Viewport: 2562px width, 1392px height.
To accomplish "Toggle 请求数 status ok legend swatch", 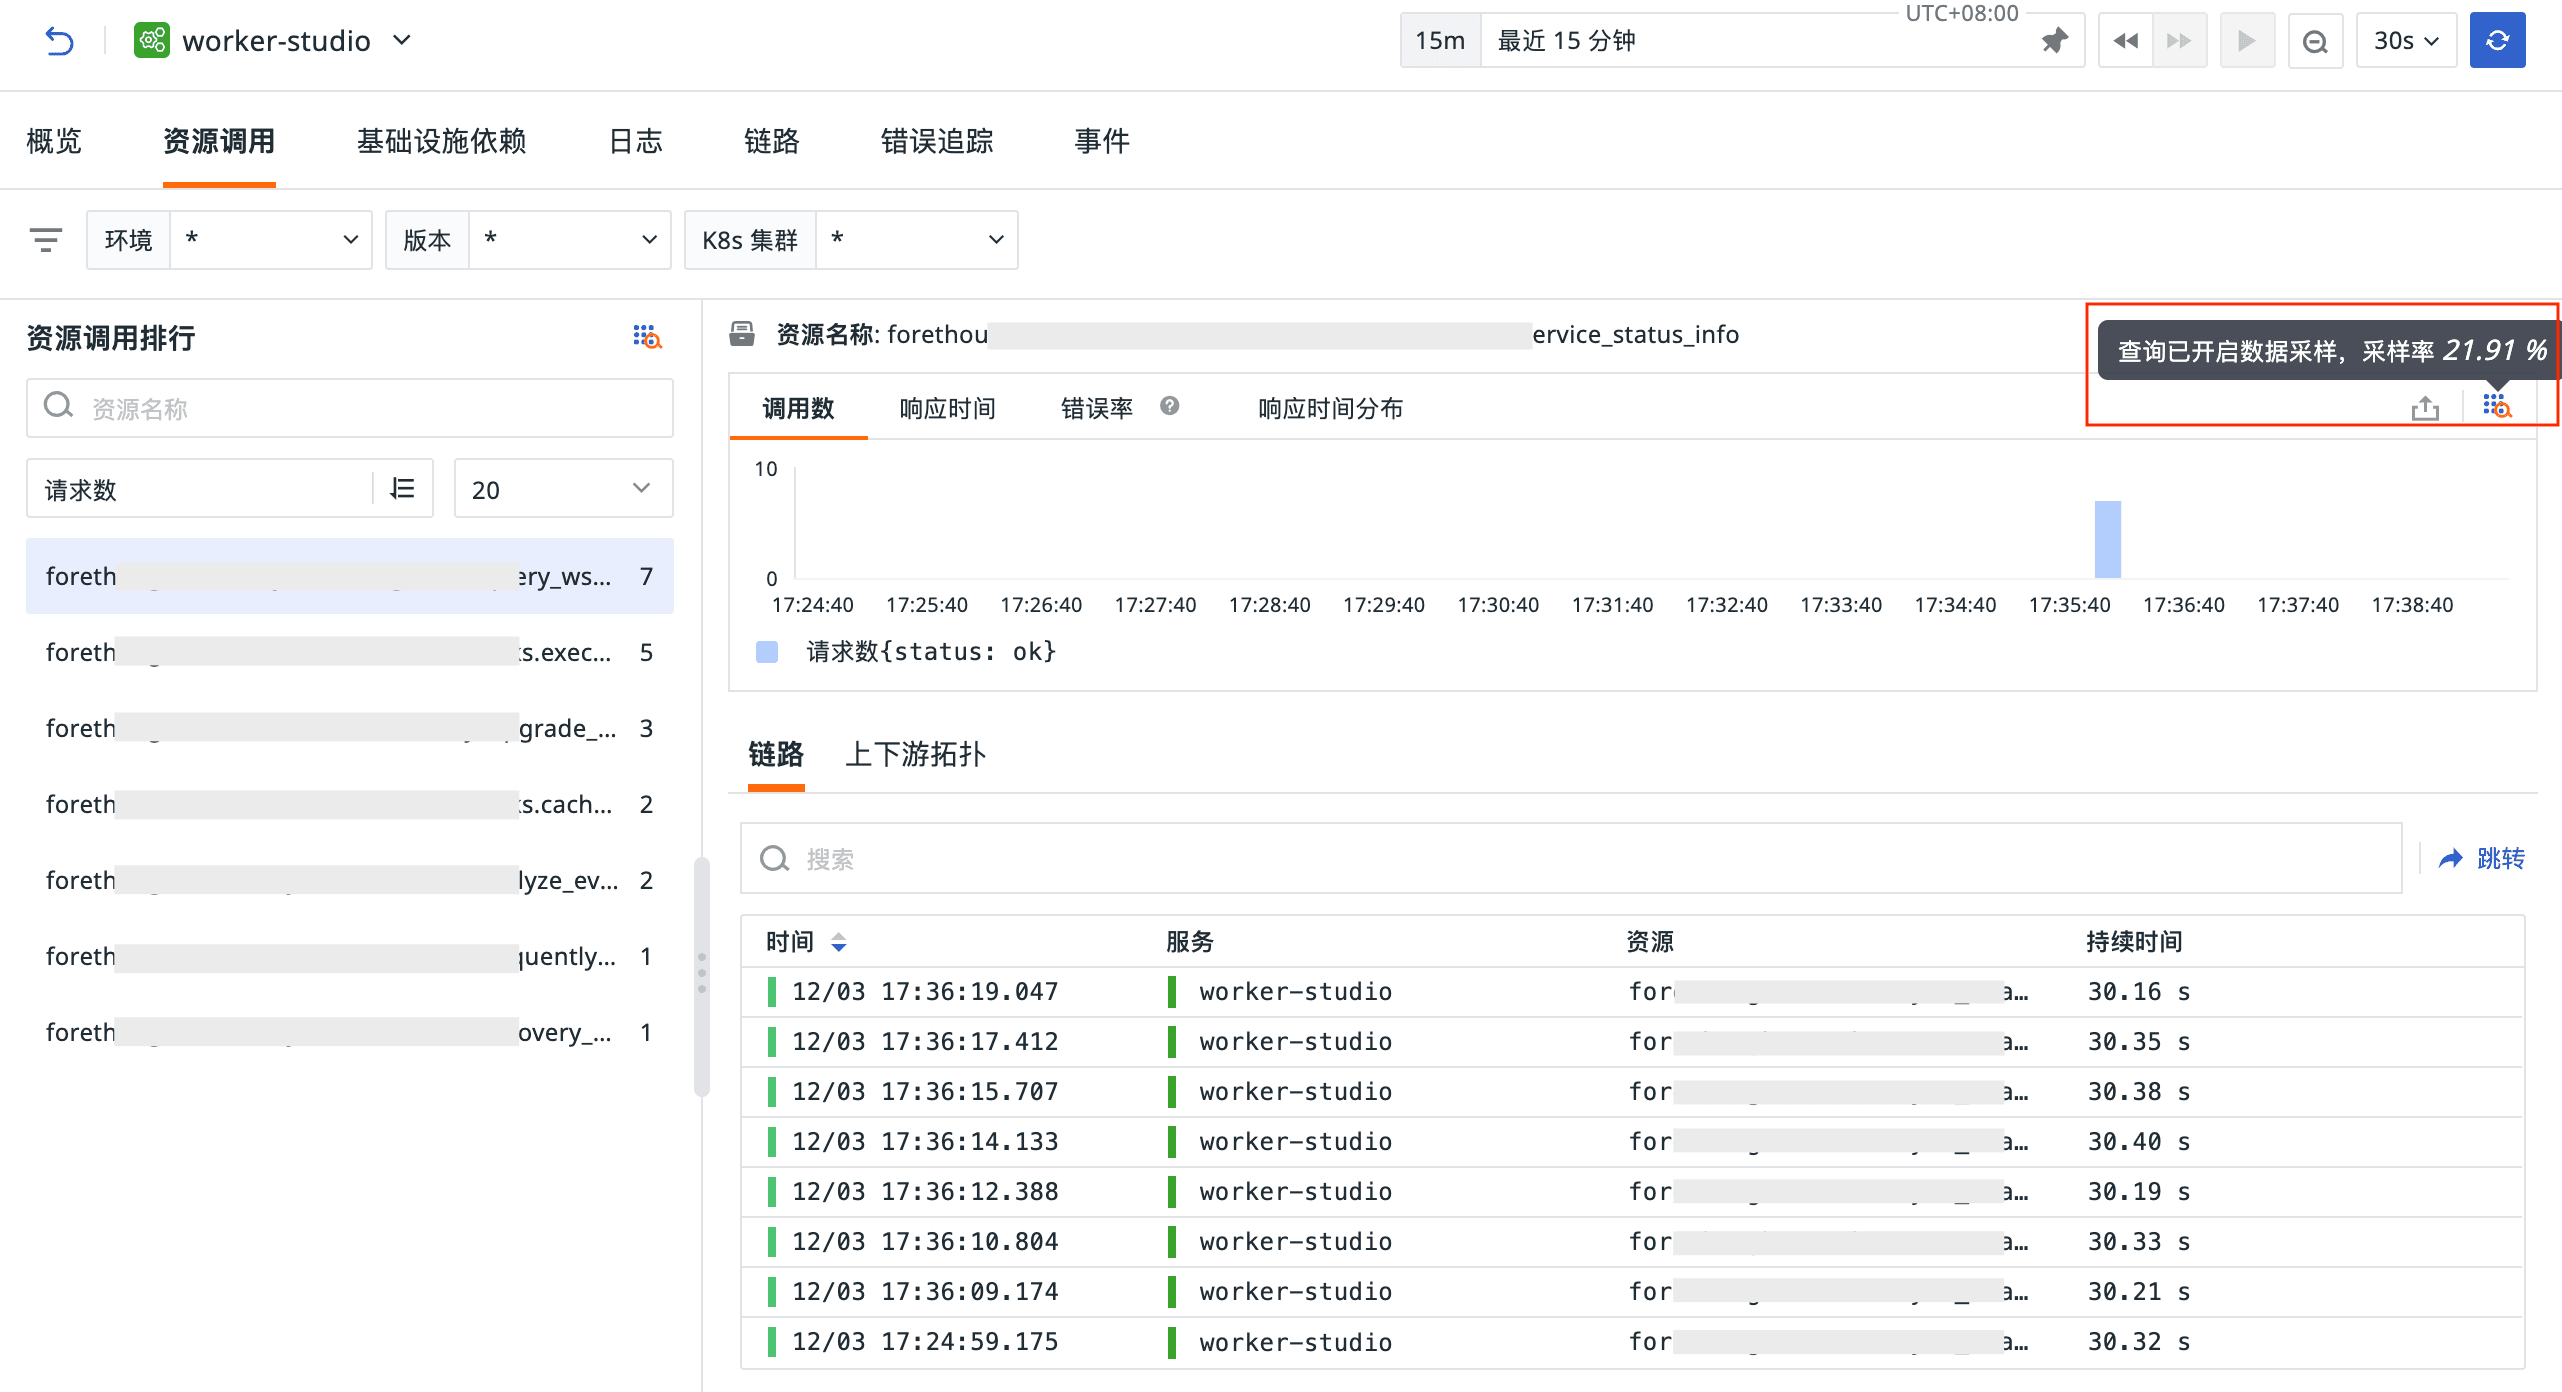I will pos(767,652).
